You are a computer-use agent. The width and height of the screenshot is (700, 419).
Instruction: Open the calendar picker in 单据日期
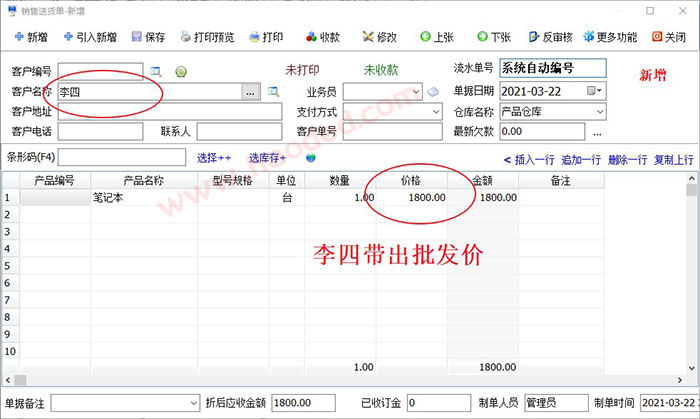click(595, 91)
